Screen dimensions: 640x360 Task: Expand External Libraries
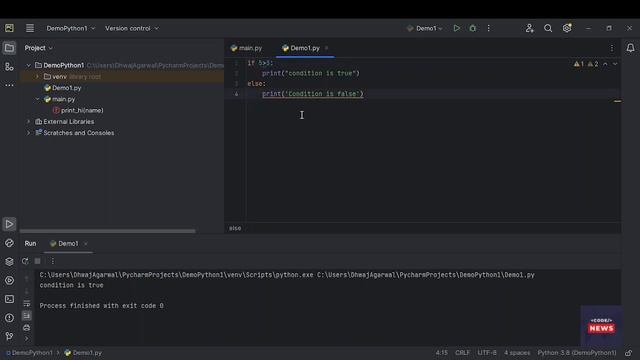point(28,122)
